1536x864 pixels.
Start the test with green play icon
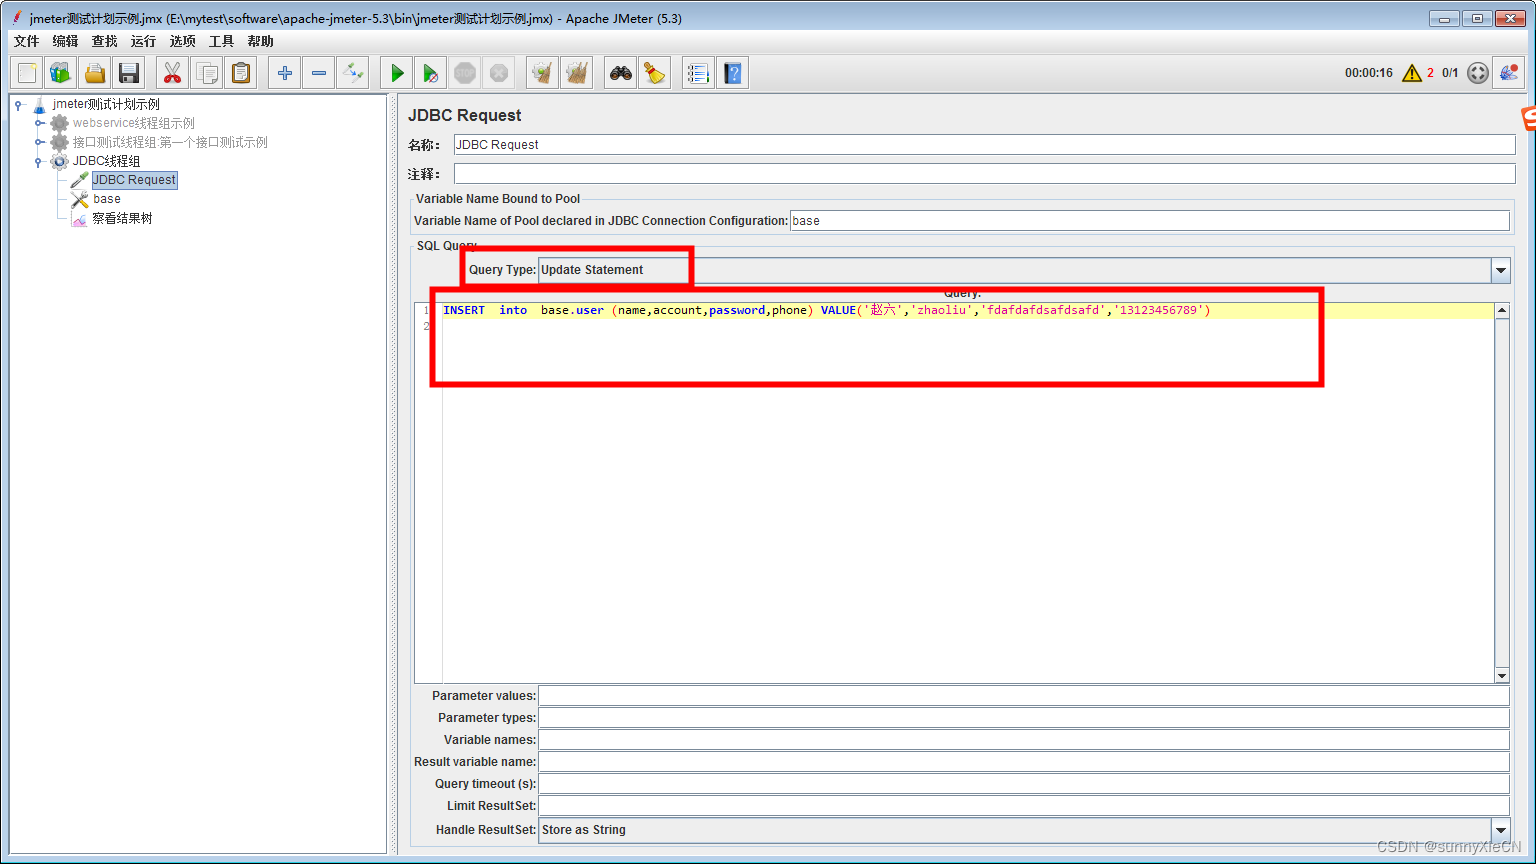point(397,73)
